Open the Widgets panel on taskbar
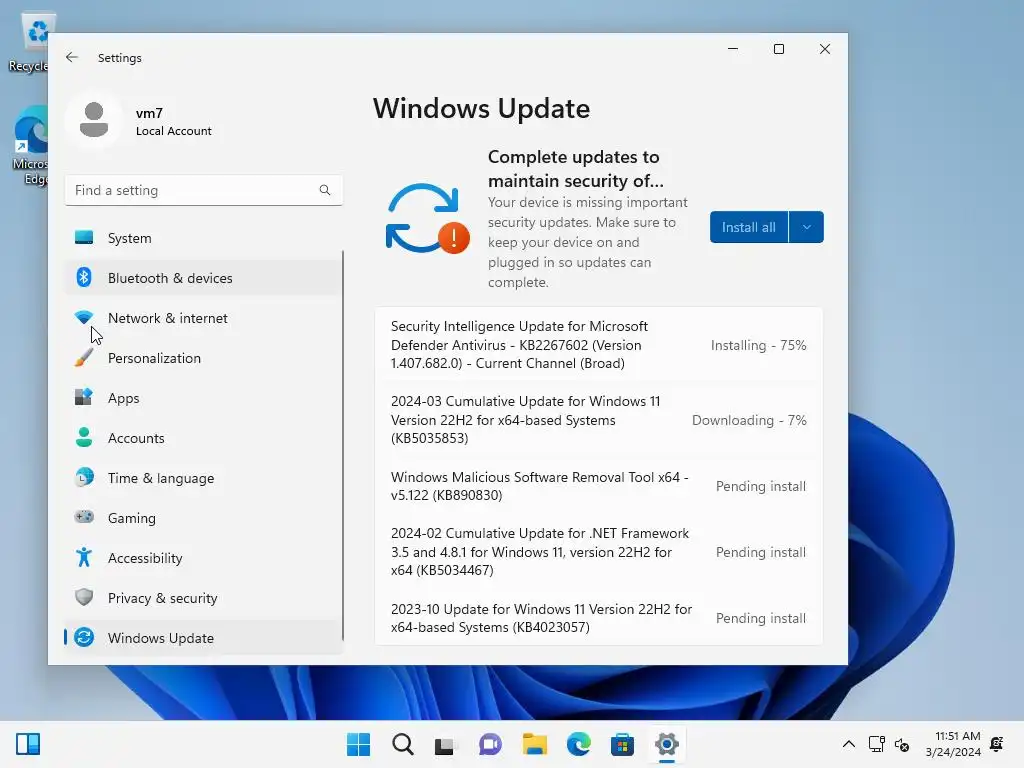1024x768 pixels. click(x=28, y=744)
